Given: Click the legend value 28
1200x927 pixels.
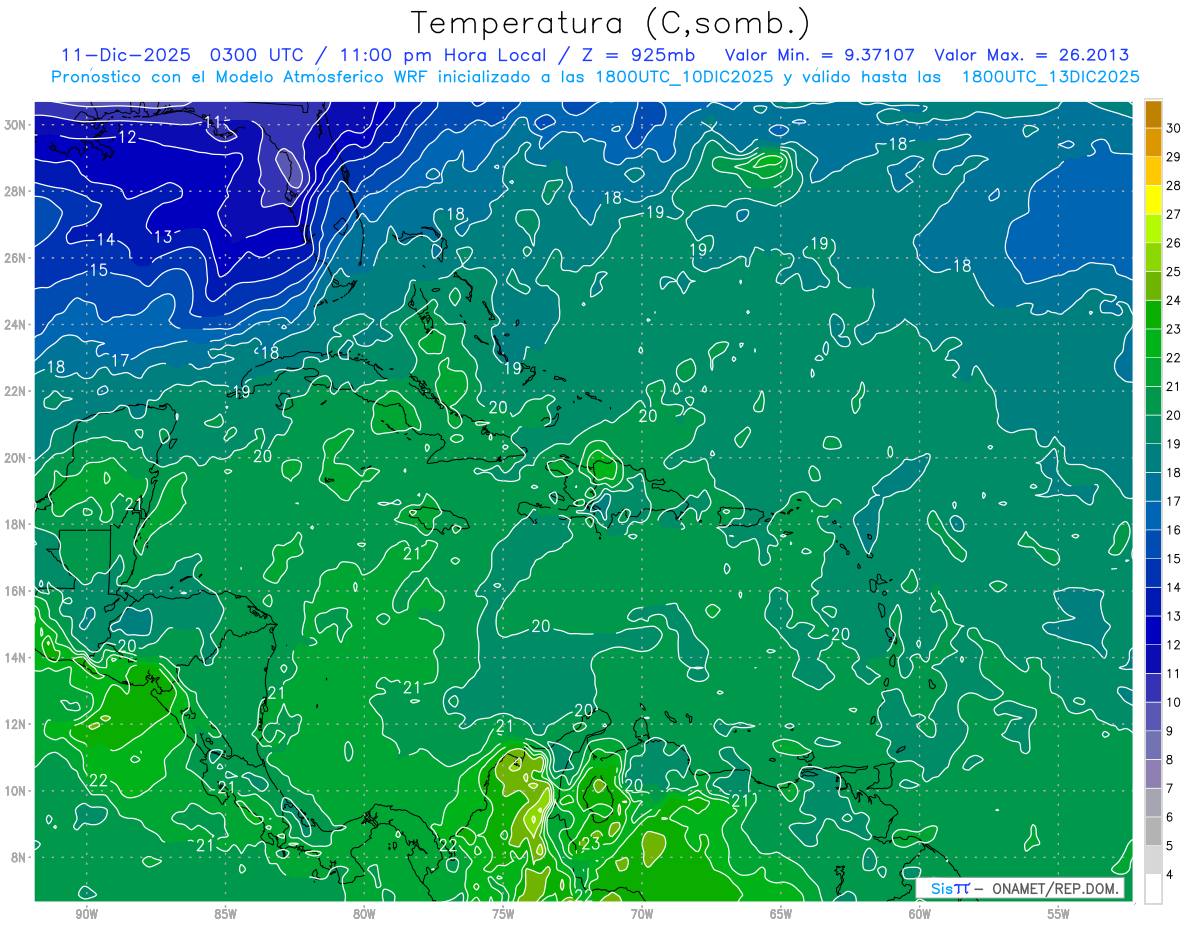Looking at the screenshot, I should point(1173,185).
